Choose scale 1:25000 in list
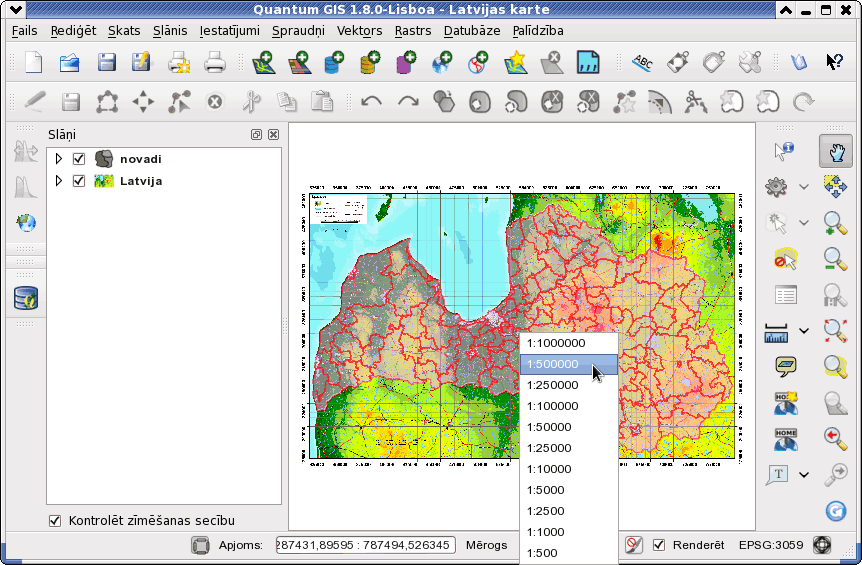 click(x=568, y=447)
